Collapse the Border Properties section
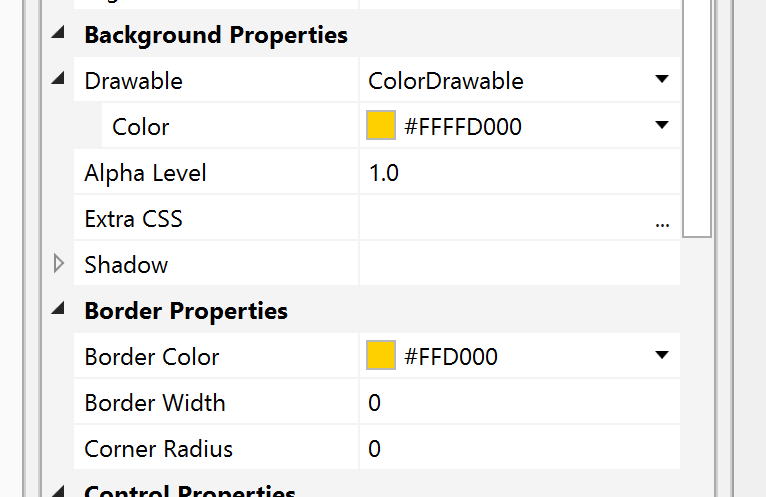The width and height of the screenshot is (766, 497). 58,311
